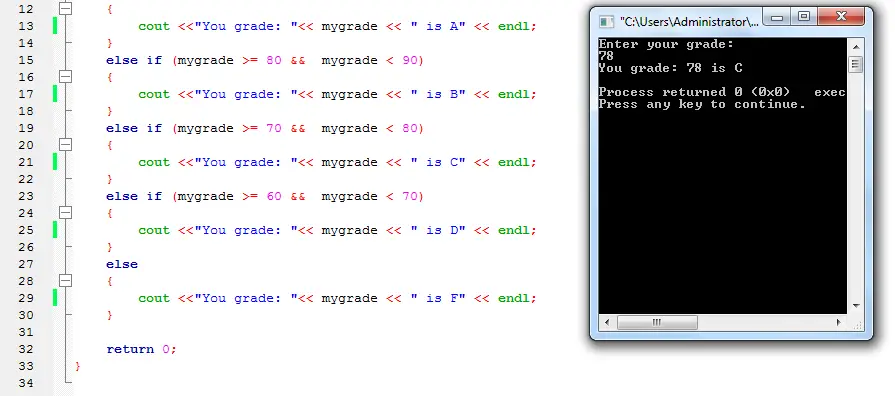Collapse the code block at line 12
Viewport: 895px width, 396px height.
(66, 8)
